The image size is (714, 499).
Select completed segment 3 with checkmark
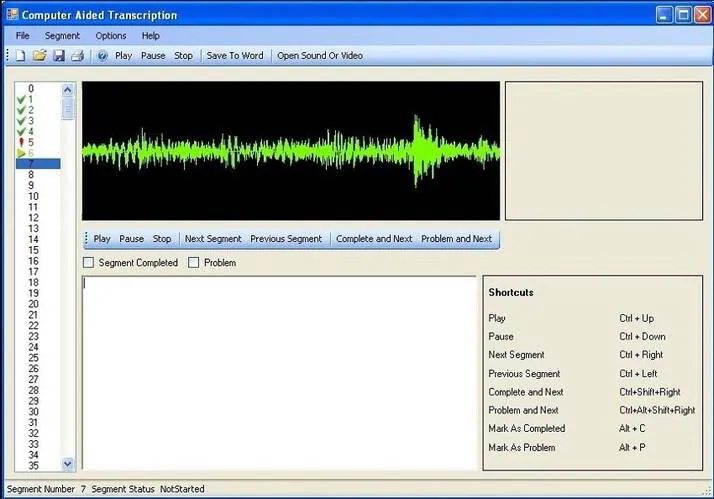click(25, 121)
